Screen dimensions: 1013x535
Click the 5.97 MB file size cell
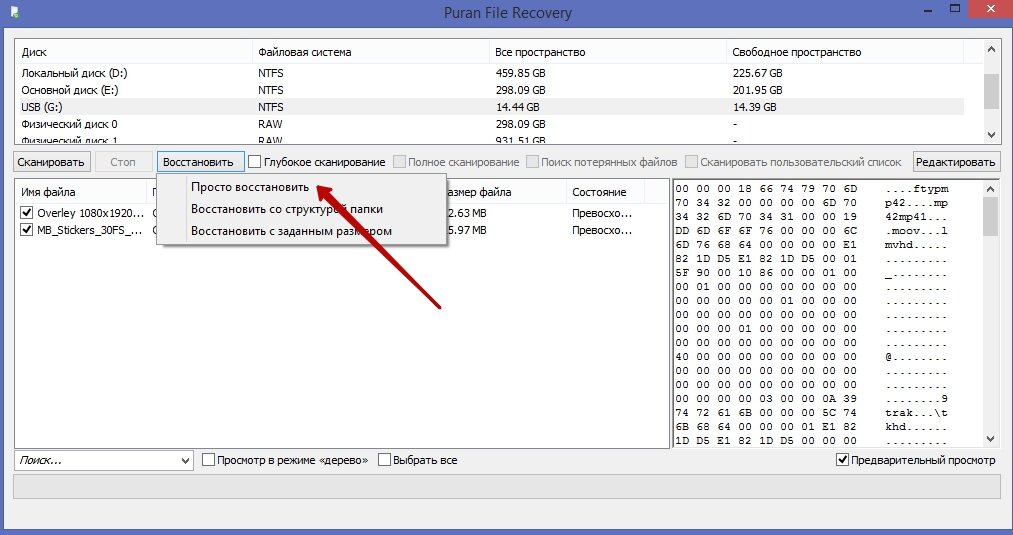(x=467, y=230)
